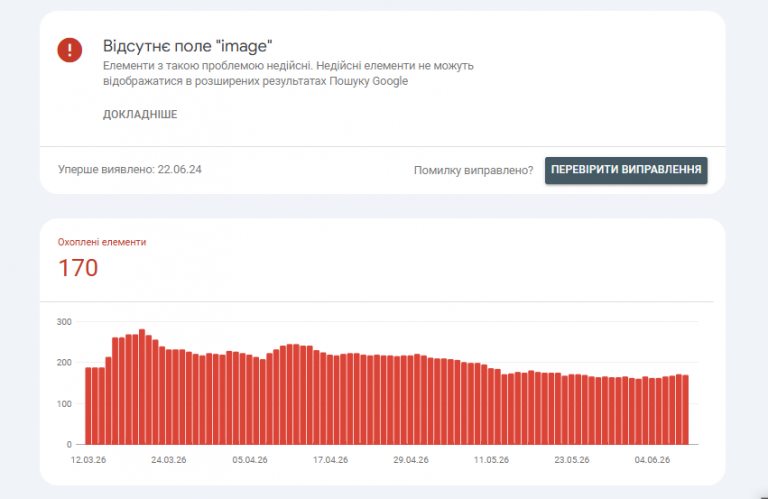The image size is (768, 499).
Task: Open the ДОКЛАДНІШЕ learn more link
Action: click(x=140, y=114)
